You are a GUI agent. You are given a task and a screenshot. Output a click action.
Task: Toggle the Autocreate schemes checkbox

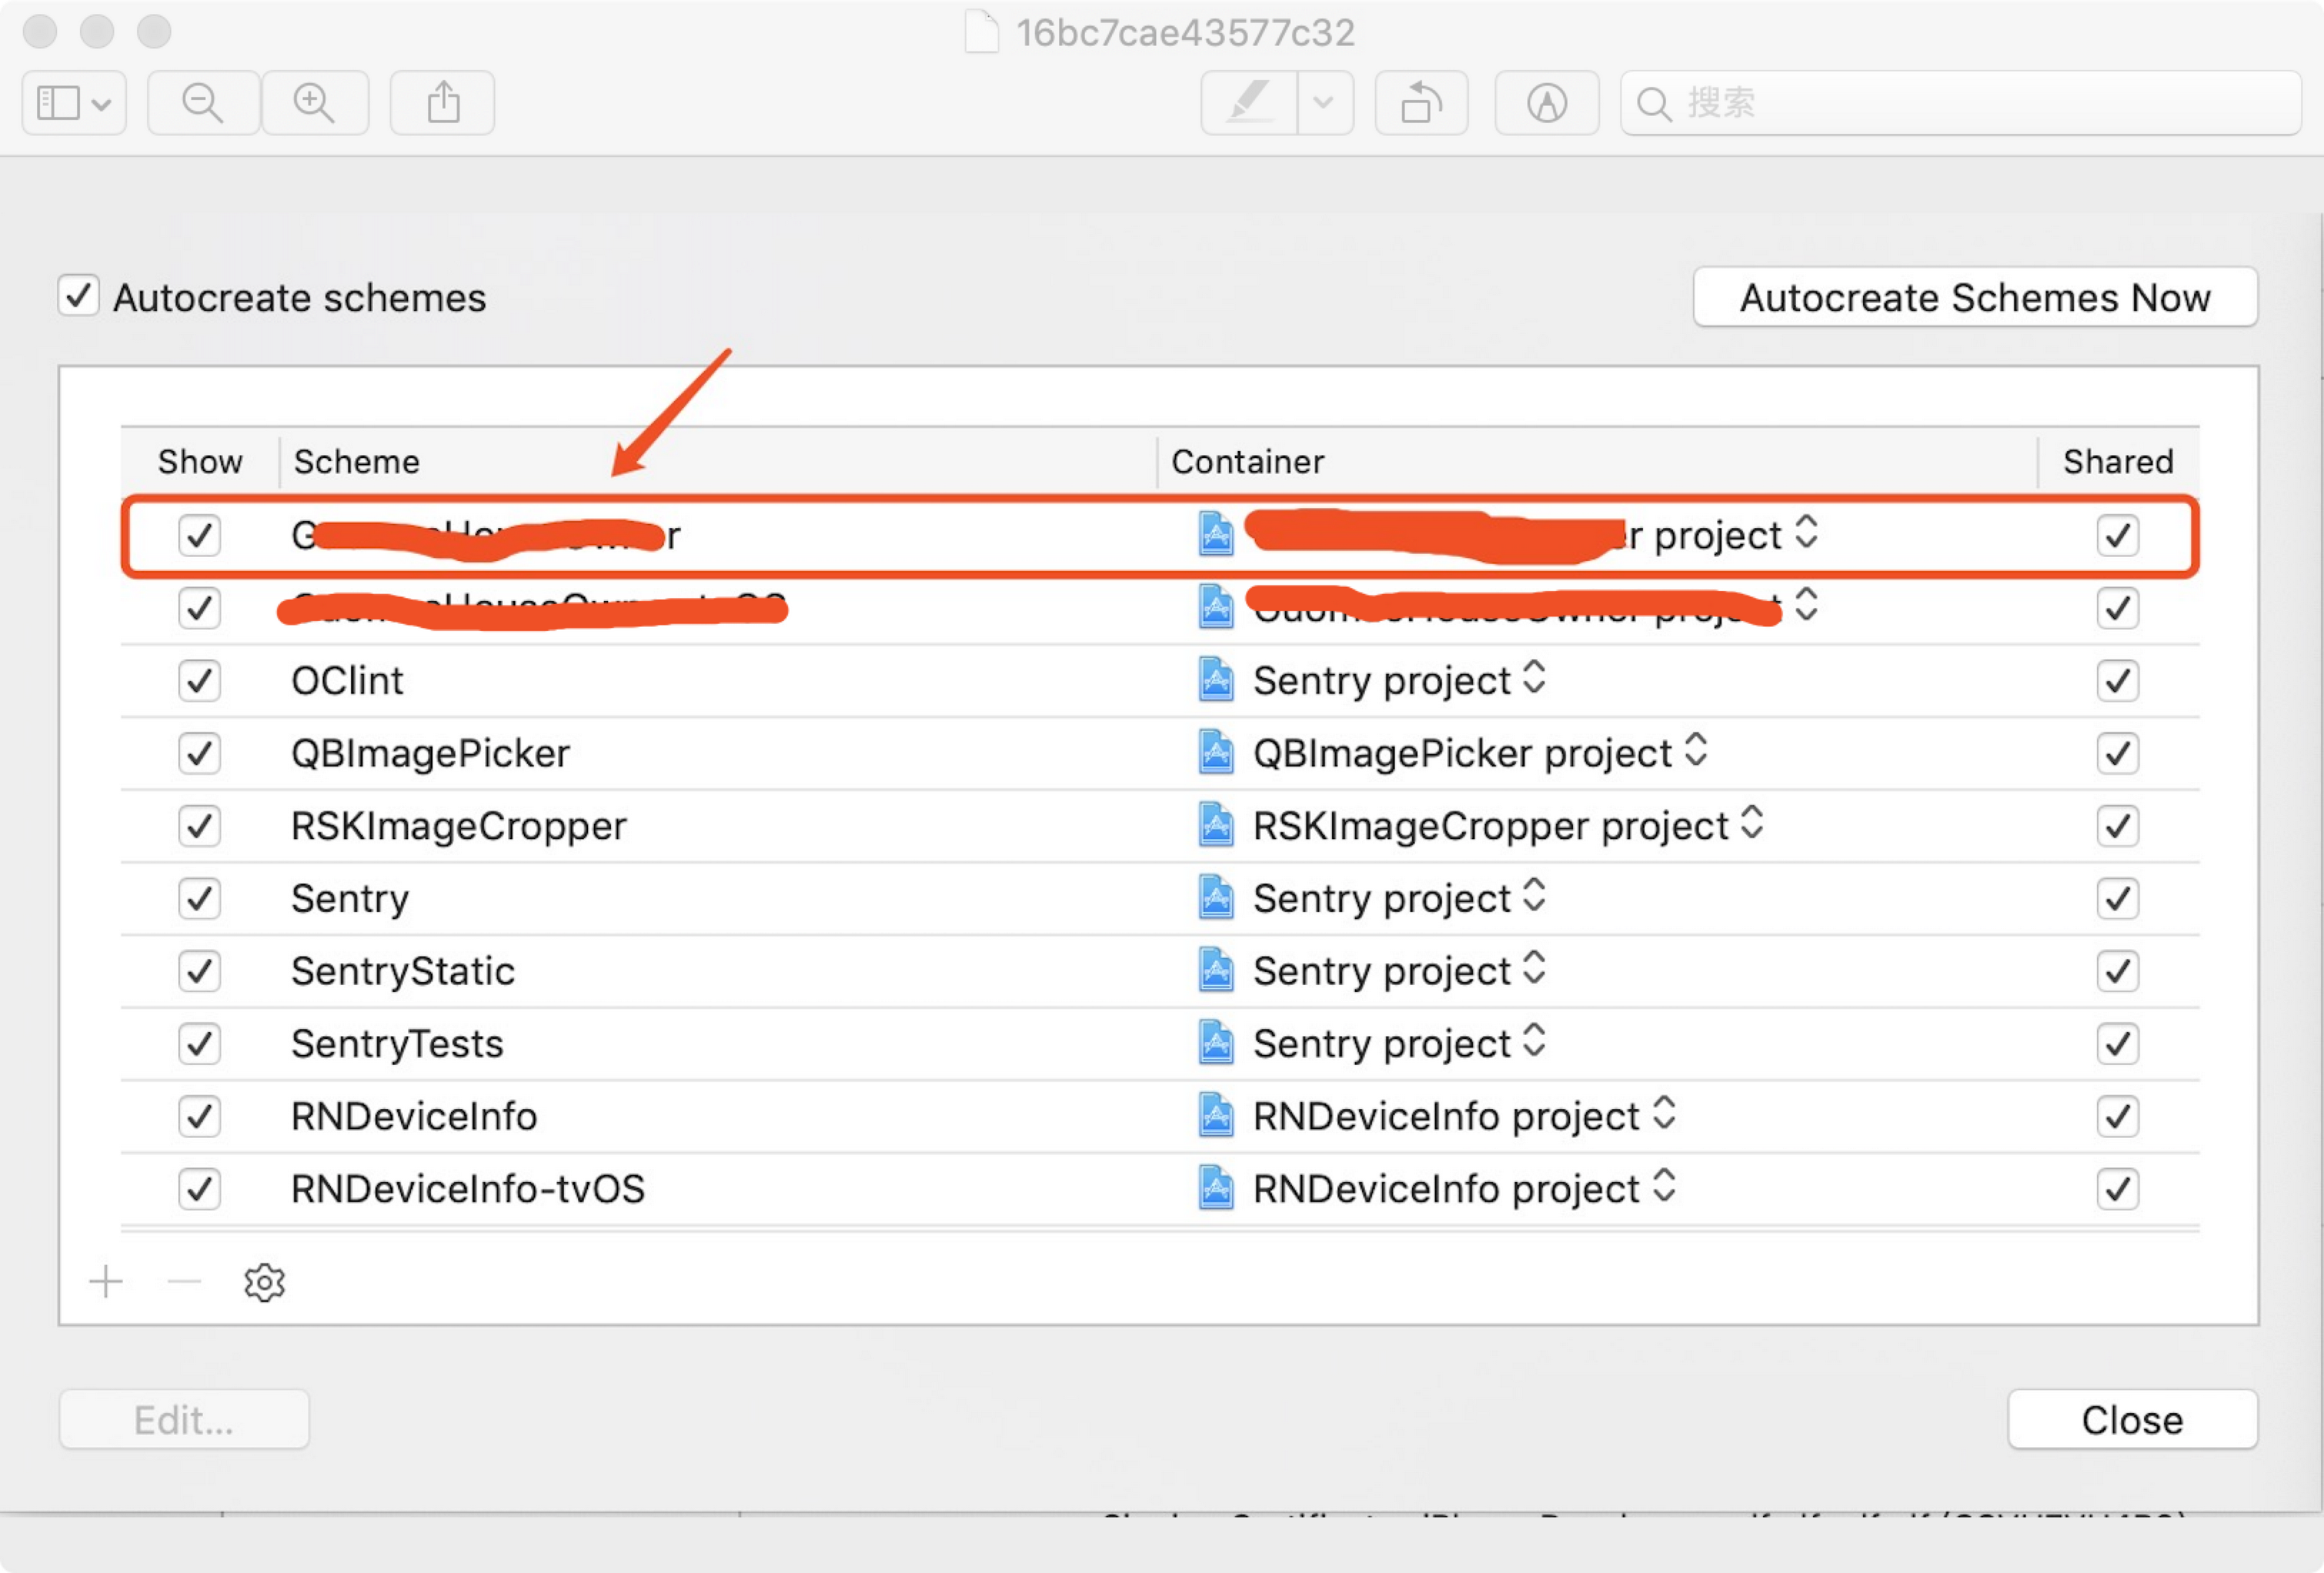[x=78, y=297]
